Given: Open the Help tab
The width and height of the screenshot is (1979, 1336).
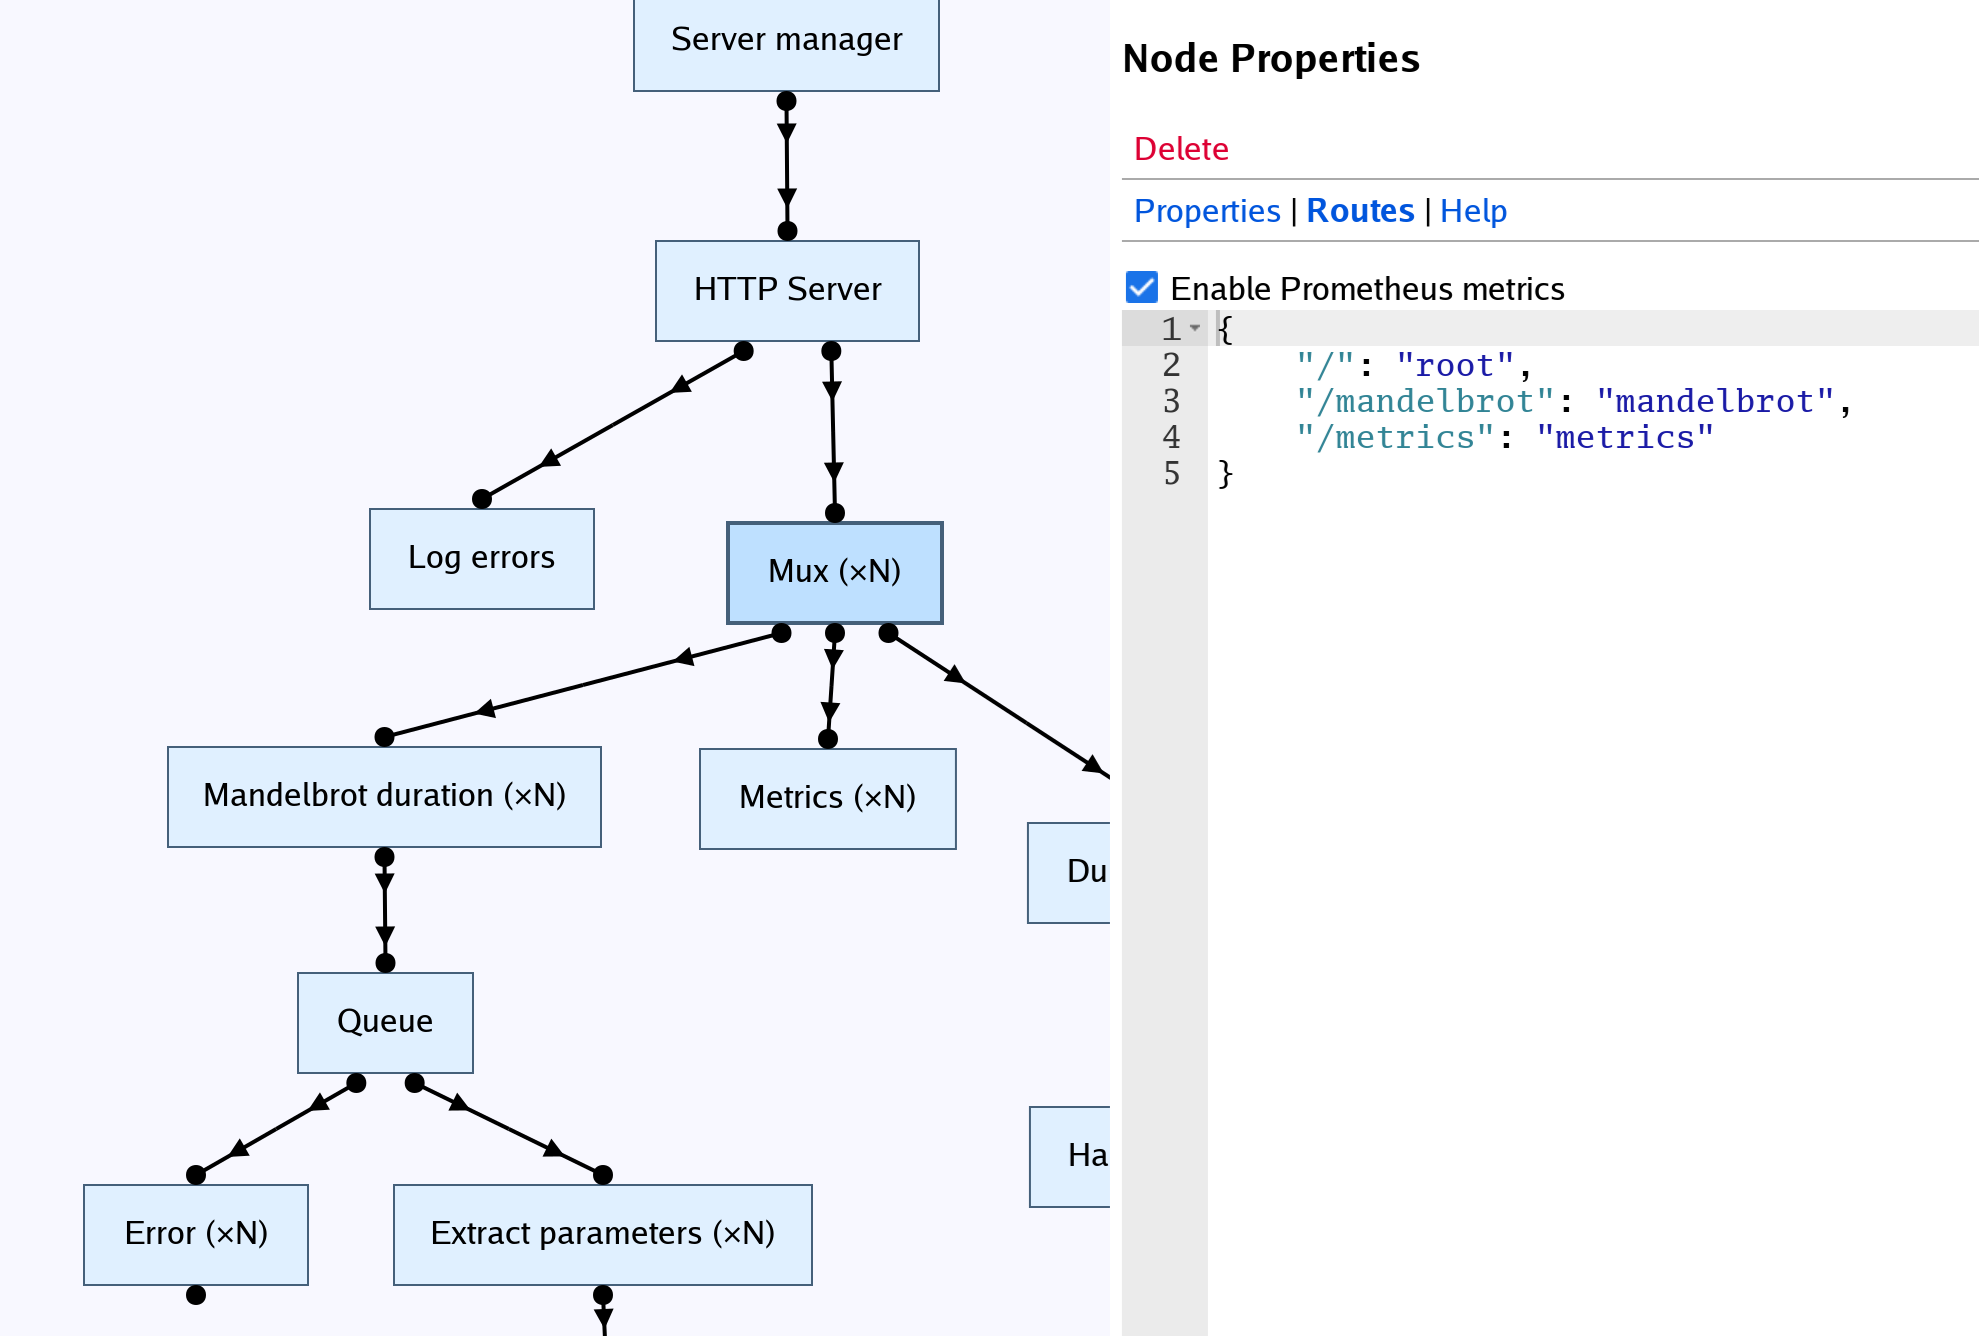Looking at the screenshot, I should coord(1472,211).
